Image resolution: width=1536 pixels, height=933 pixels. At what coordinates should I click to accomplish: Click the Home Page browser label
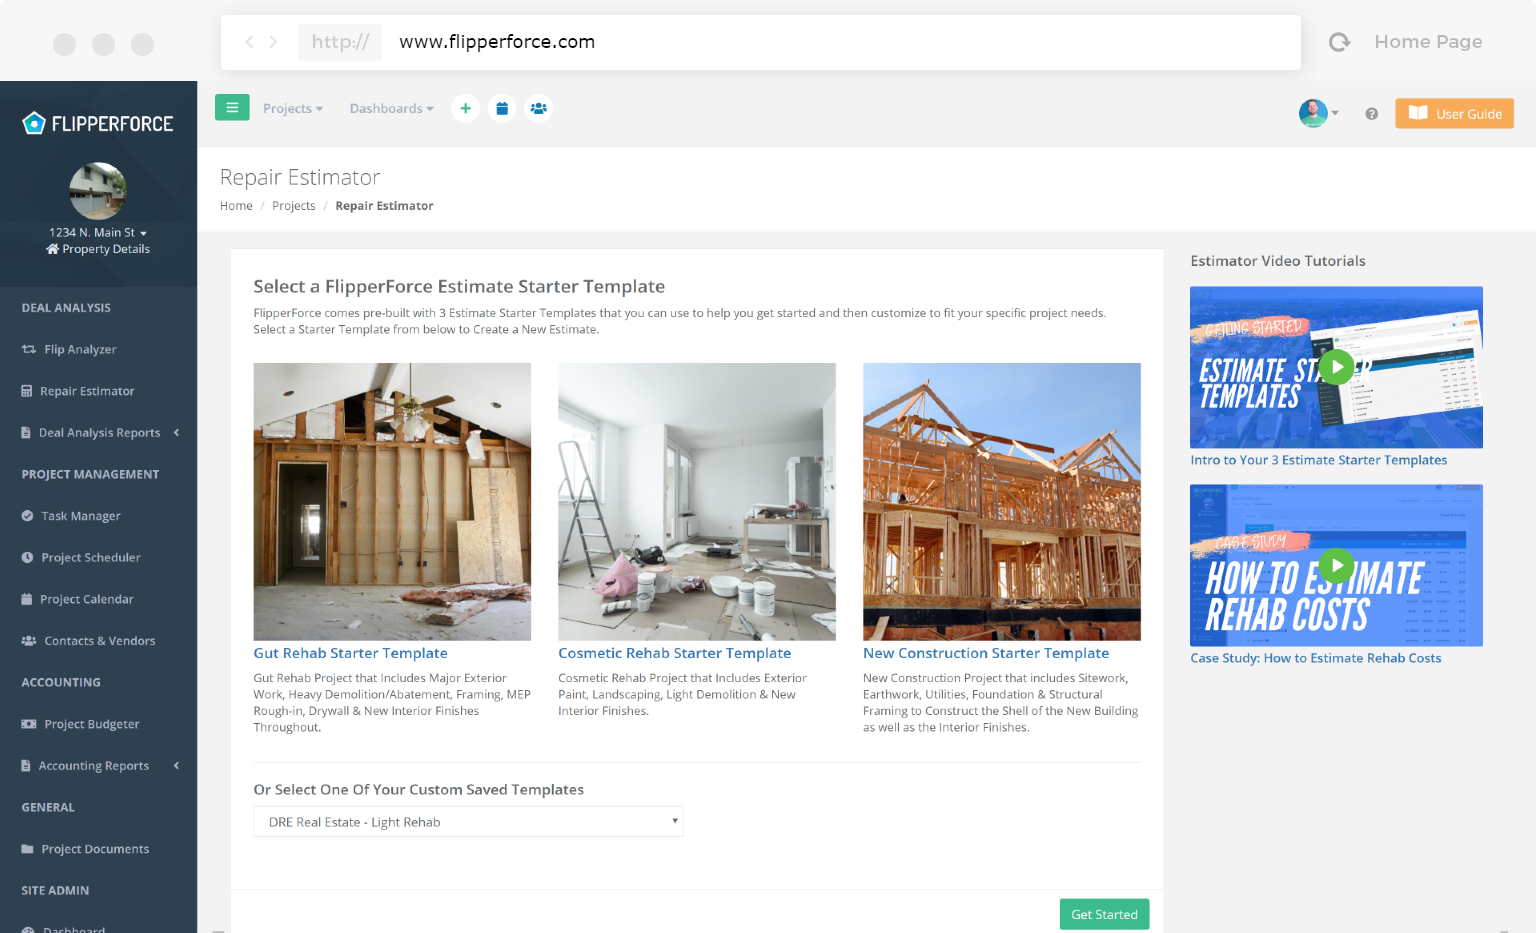1428,42
